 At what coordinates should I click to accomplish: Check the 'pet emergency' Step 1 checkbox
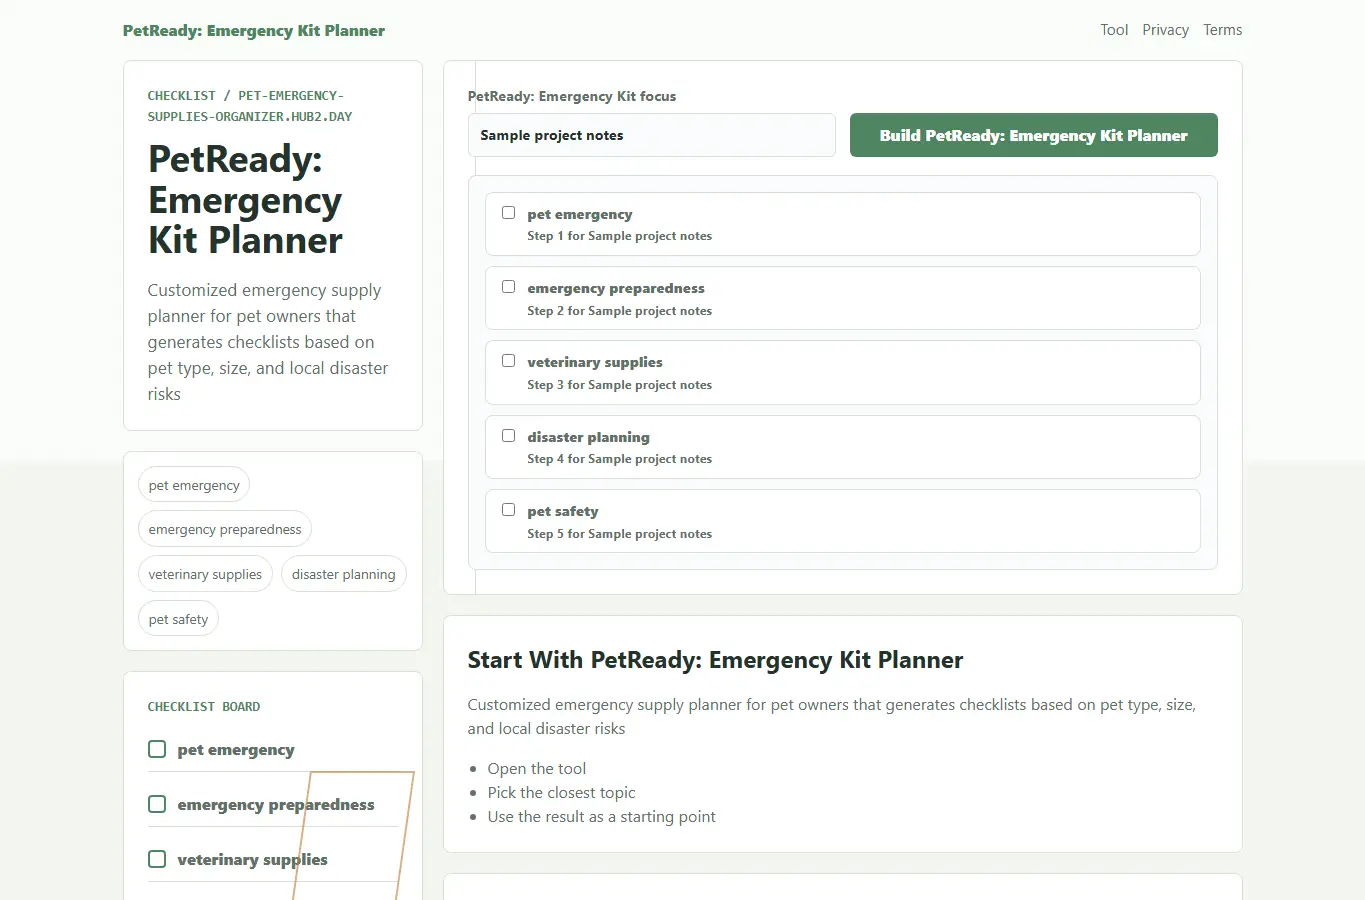508,213
